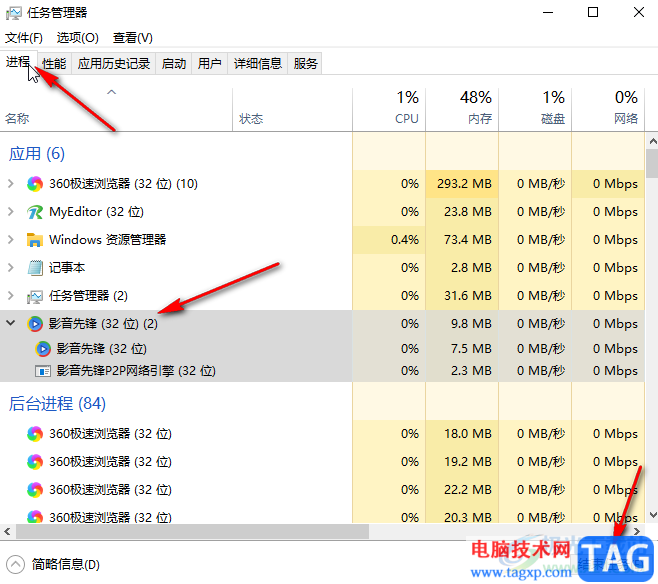This screenshot has height=584, width=658.
Task: Select the MyEditor (32 位) row name
Action: 96,212
